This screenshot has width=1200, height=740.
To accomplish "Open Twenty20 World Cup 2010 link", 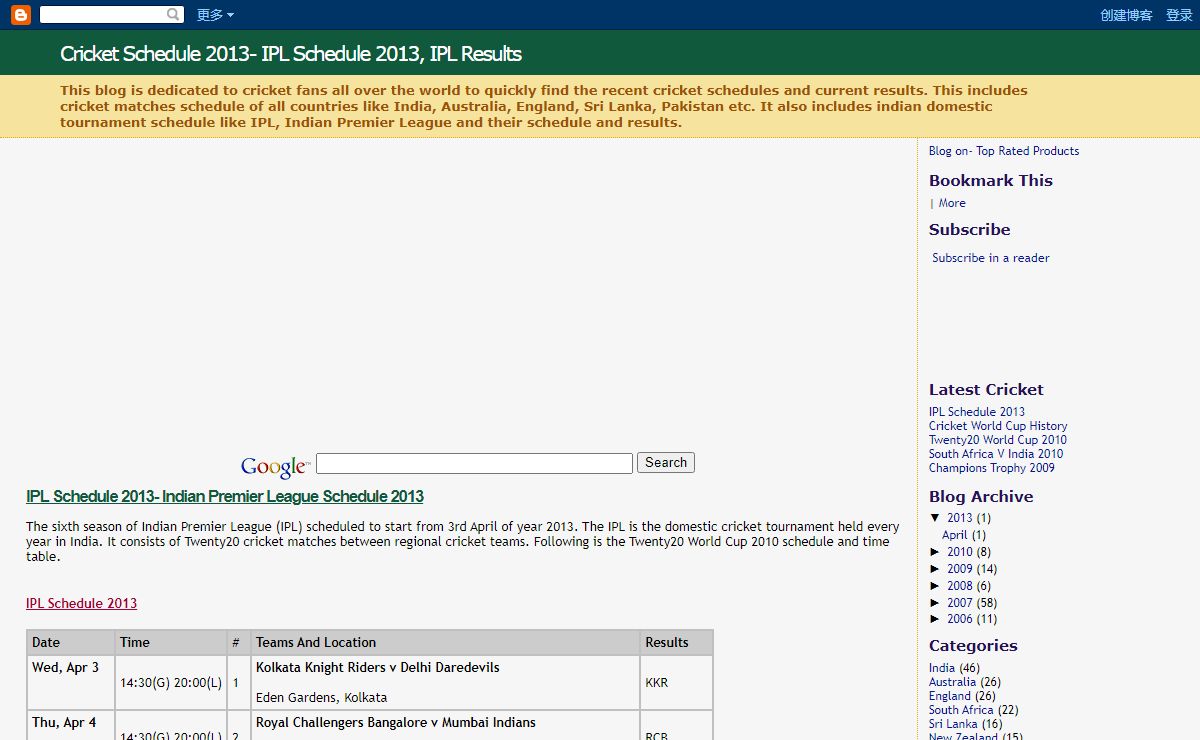I will (x=998, y=440).
